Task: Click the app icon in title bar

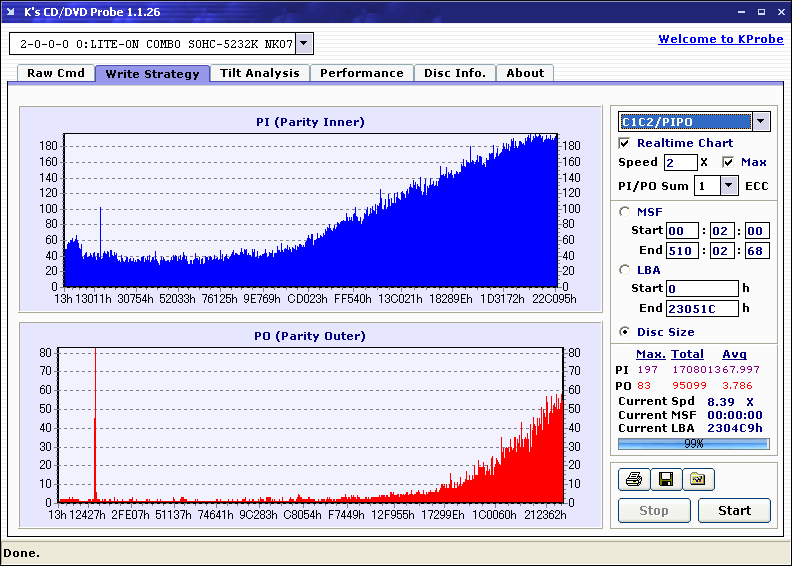Action: [x=11, y=12]
